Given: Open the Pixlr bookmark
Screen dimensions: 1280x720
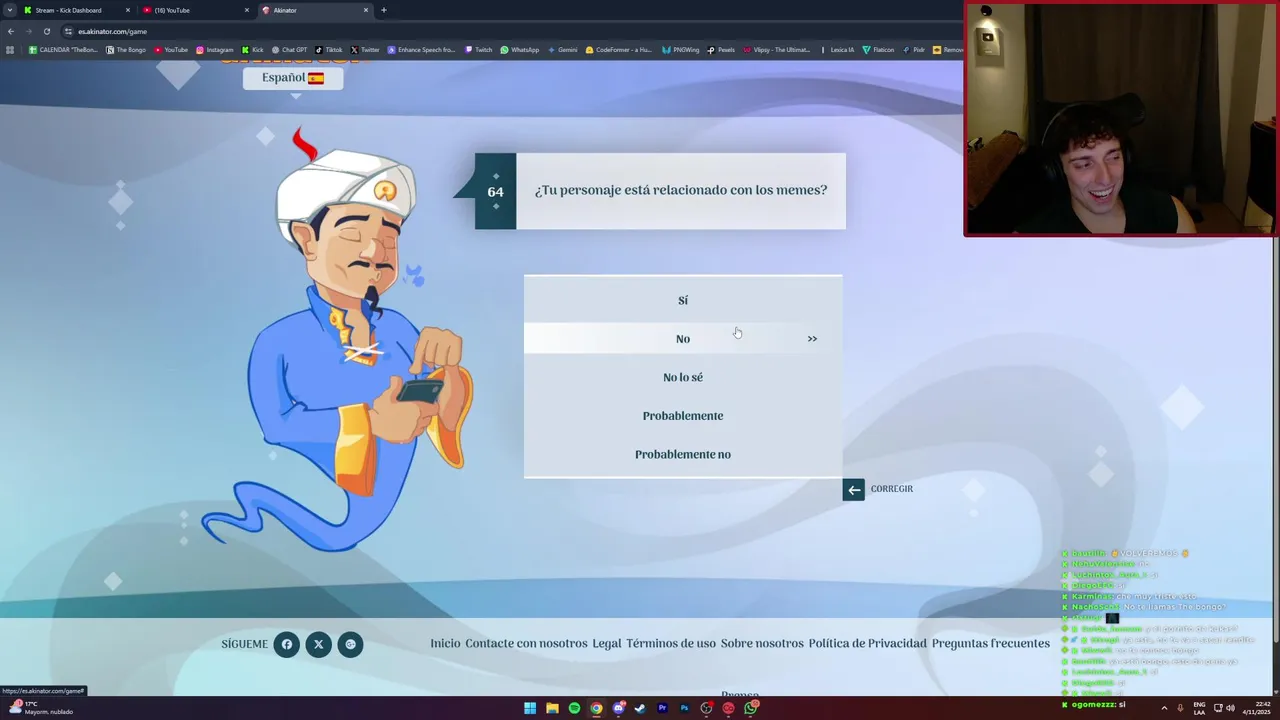Looking at the screenshot, I should (914, 50).
